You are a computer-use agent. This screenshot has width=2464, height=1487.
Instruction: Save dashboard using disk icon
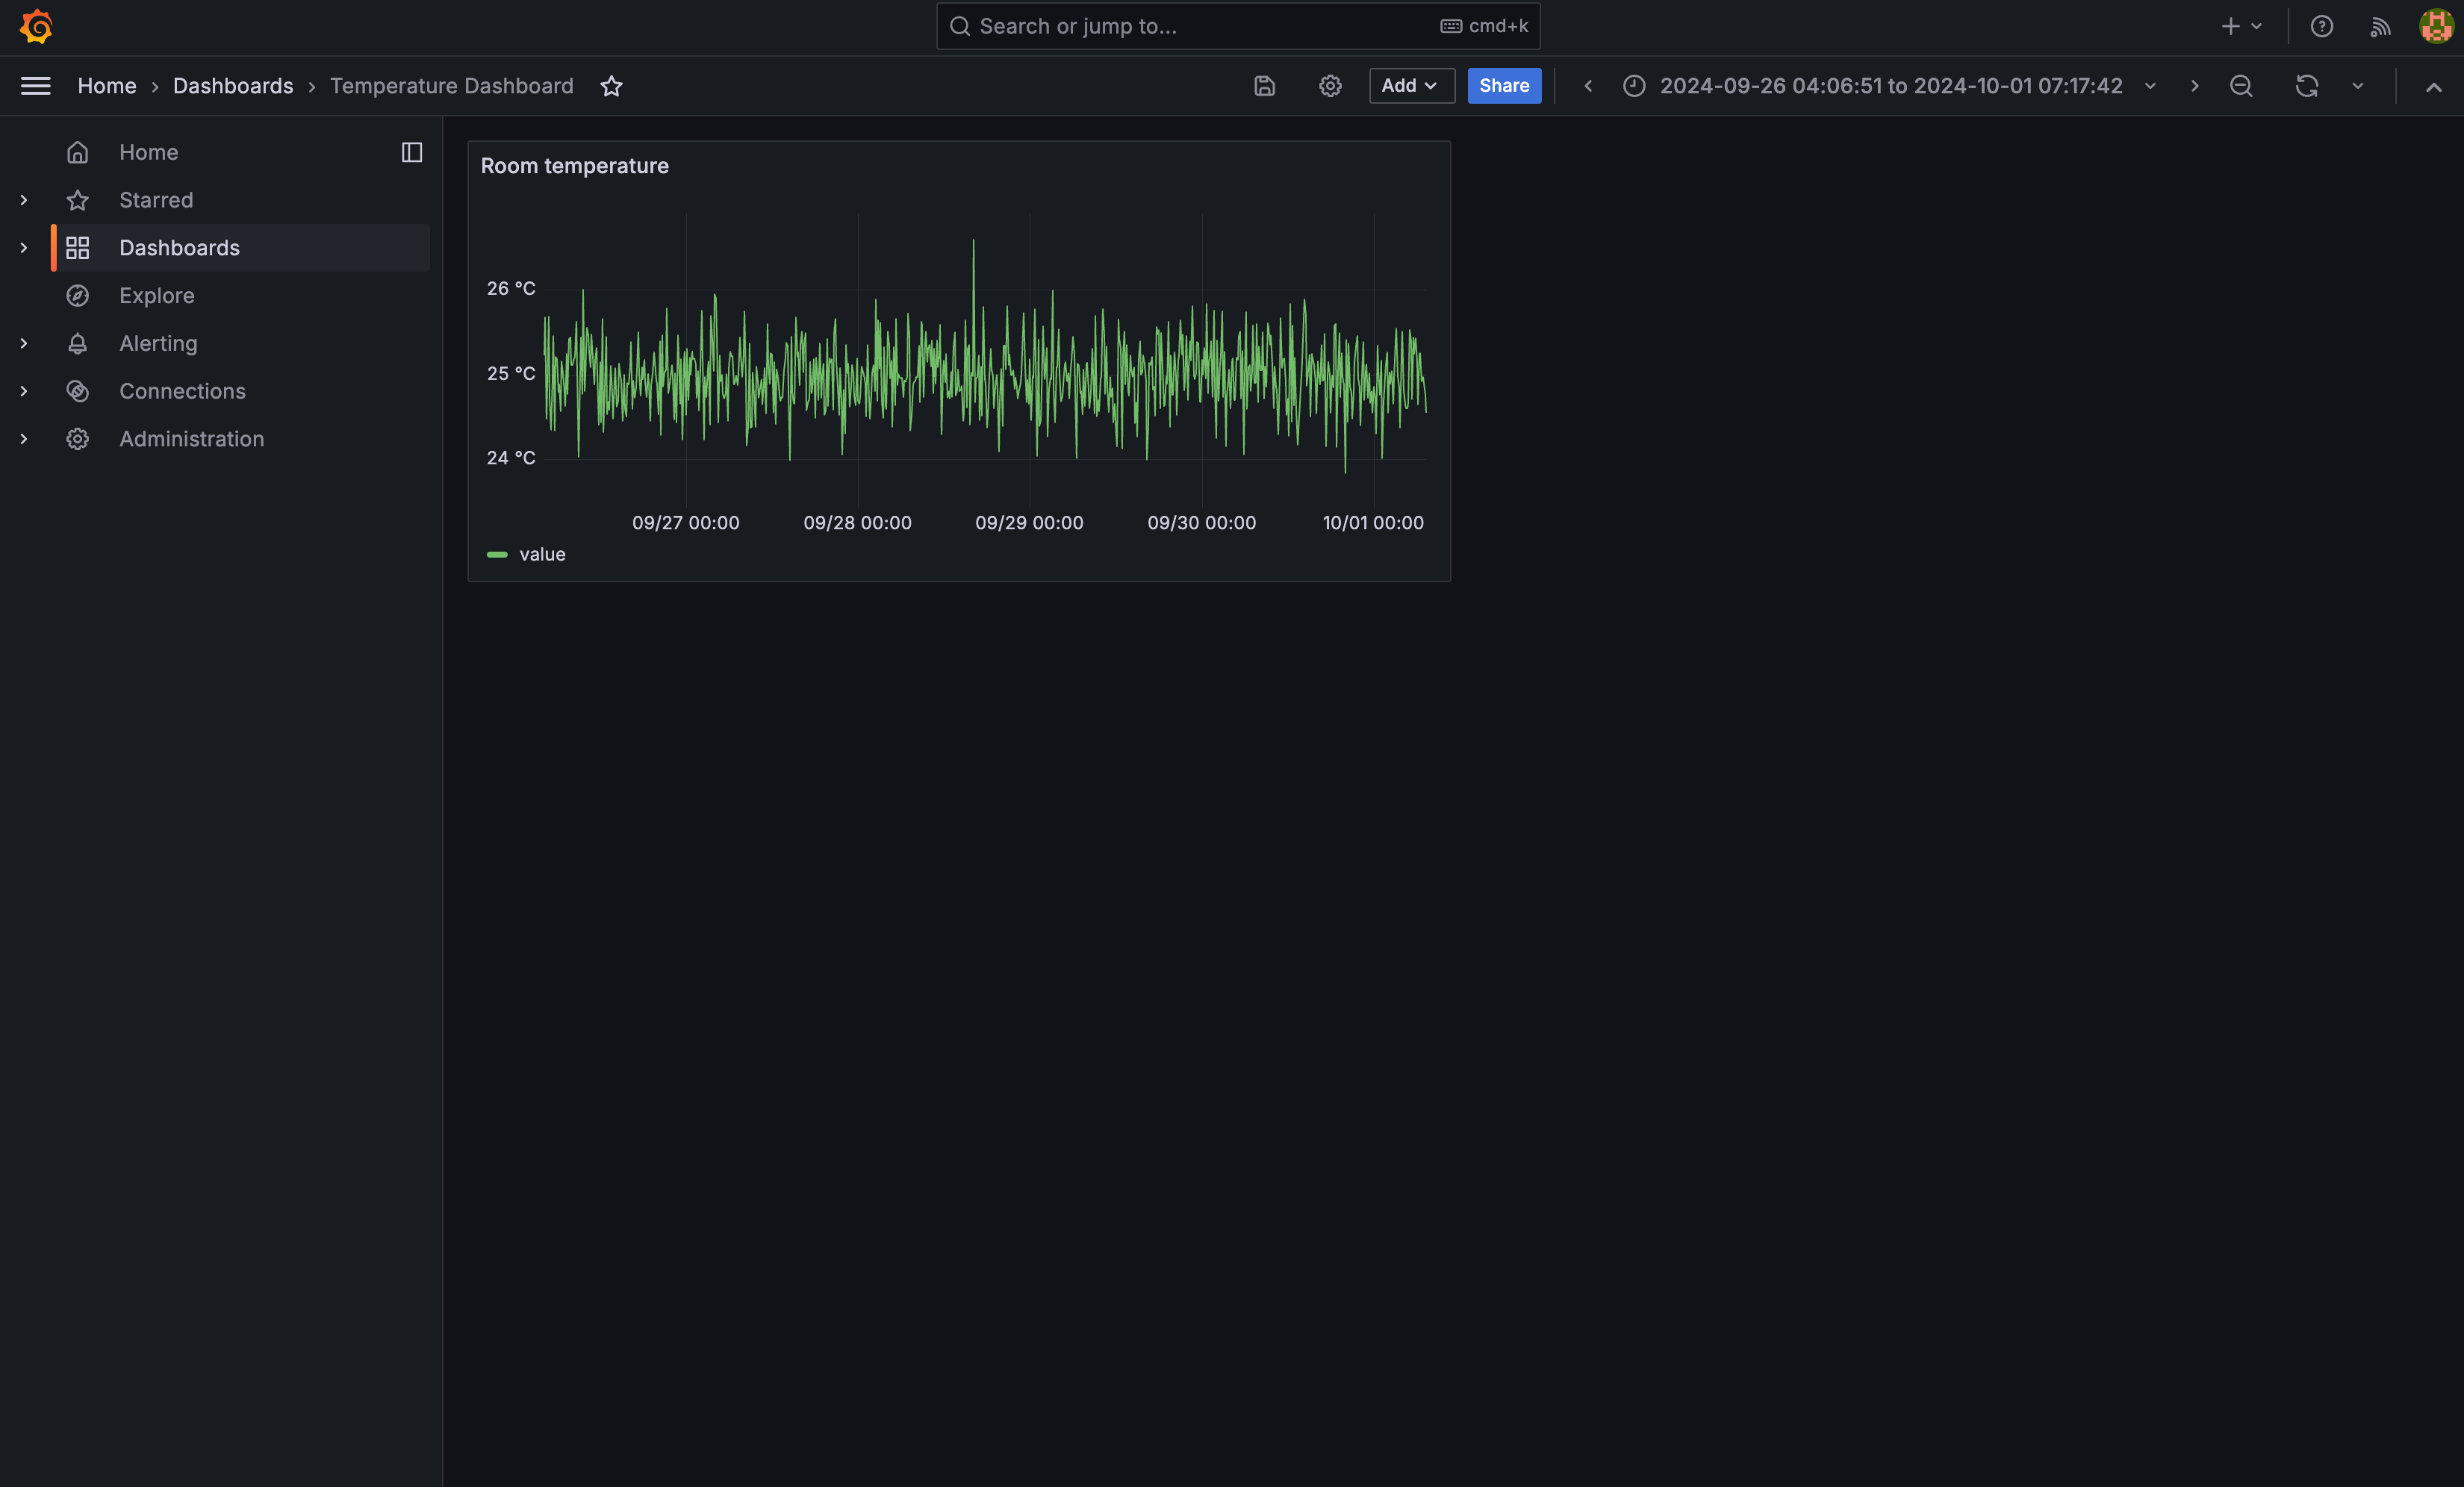(1264, 86)
